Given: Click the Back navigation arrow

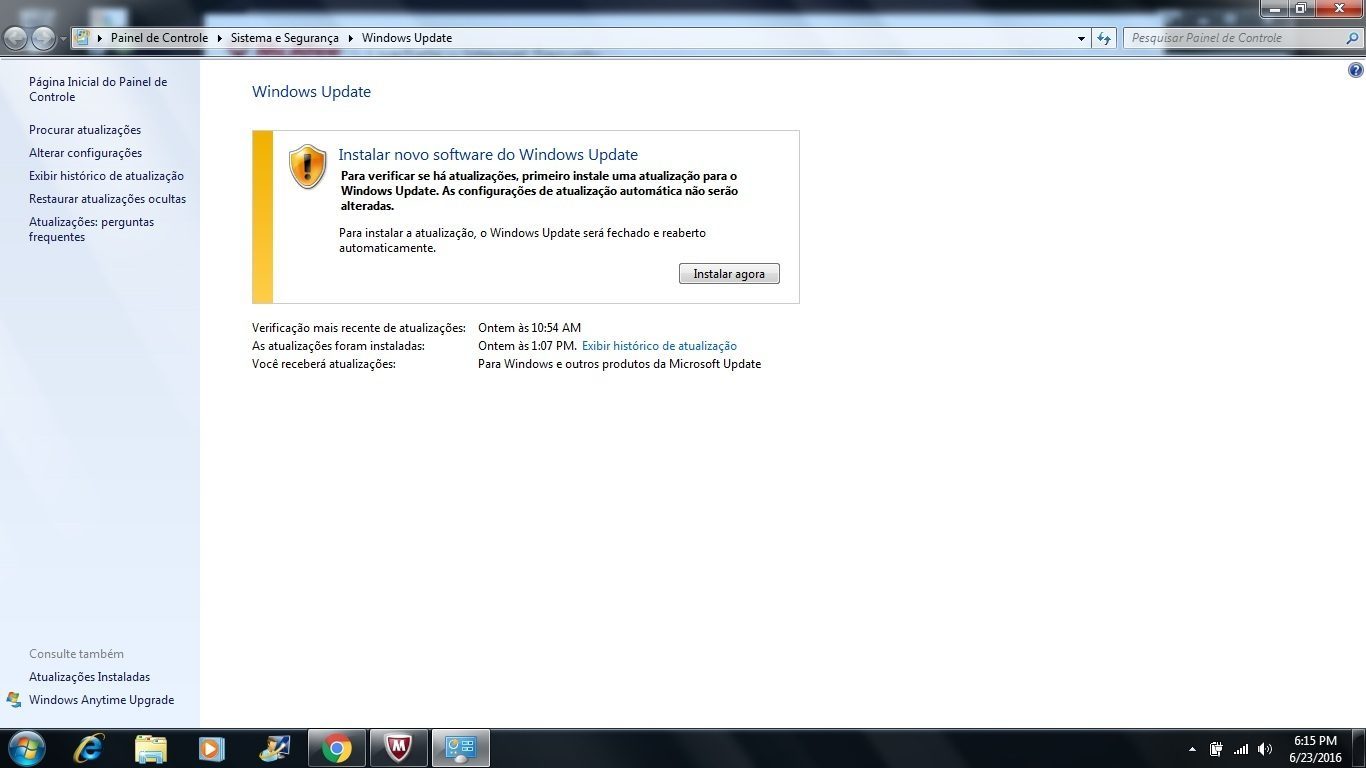Looking at the screenshot, I should [x=16, y=39].
